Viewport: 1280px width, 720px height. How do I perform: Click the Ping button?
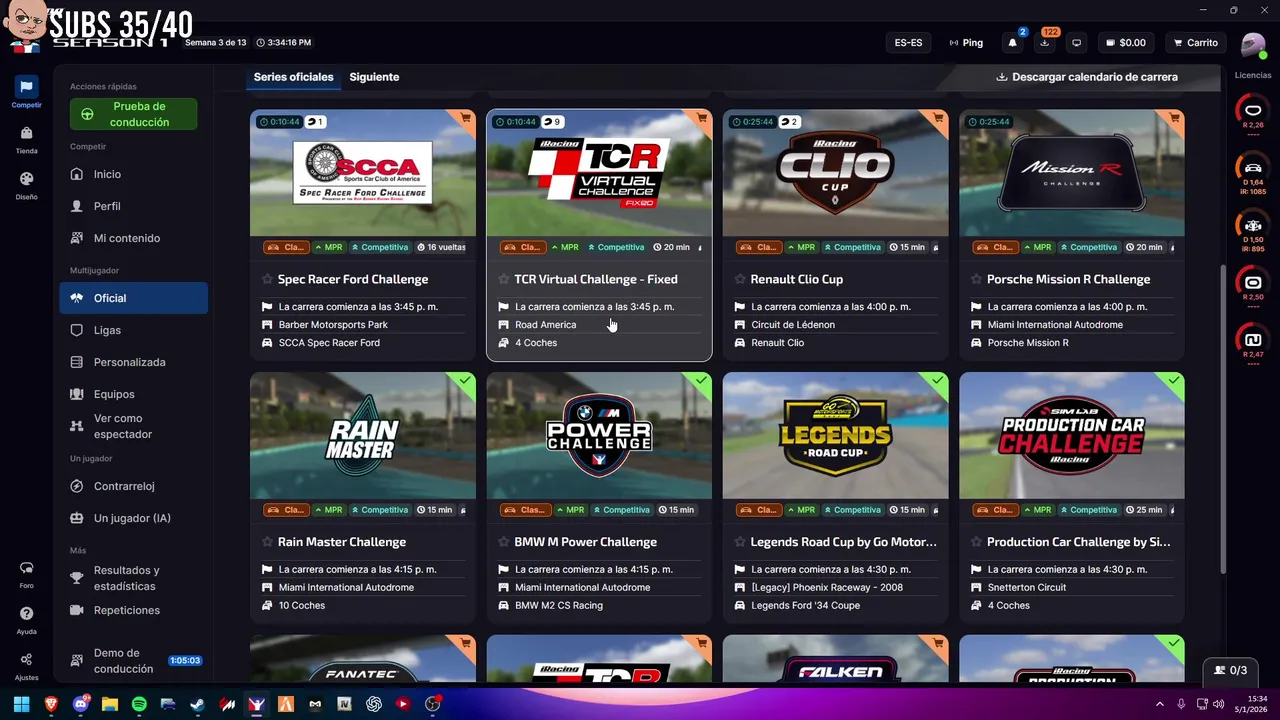coord(966,43)
